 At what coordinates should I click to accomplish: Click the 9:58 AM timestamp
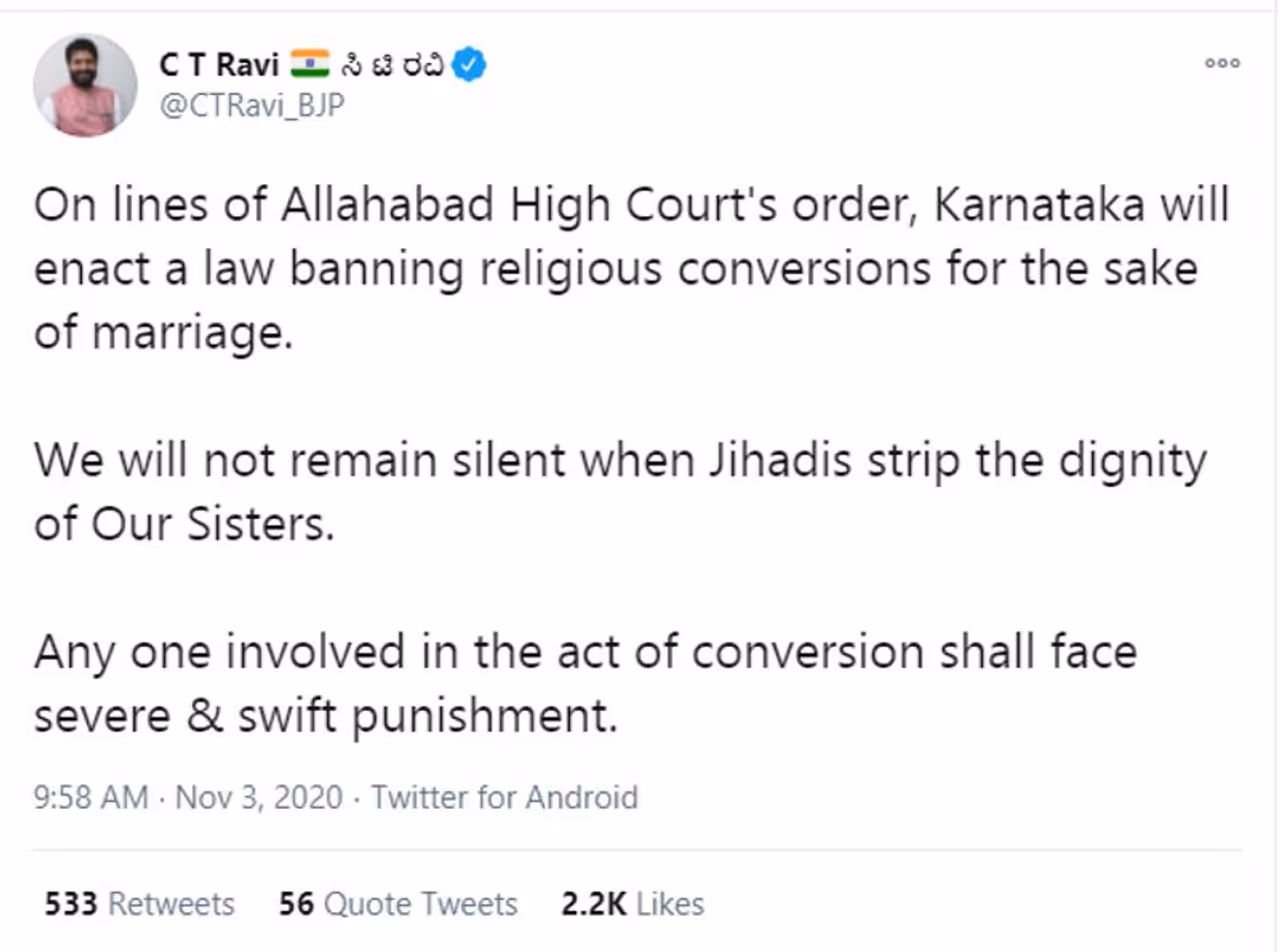(90, 798)
